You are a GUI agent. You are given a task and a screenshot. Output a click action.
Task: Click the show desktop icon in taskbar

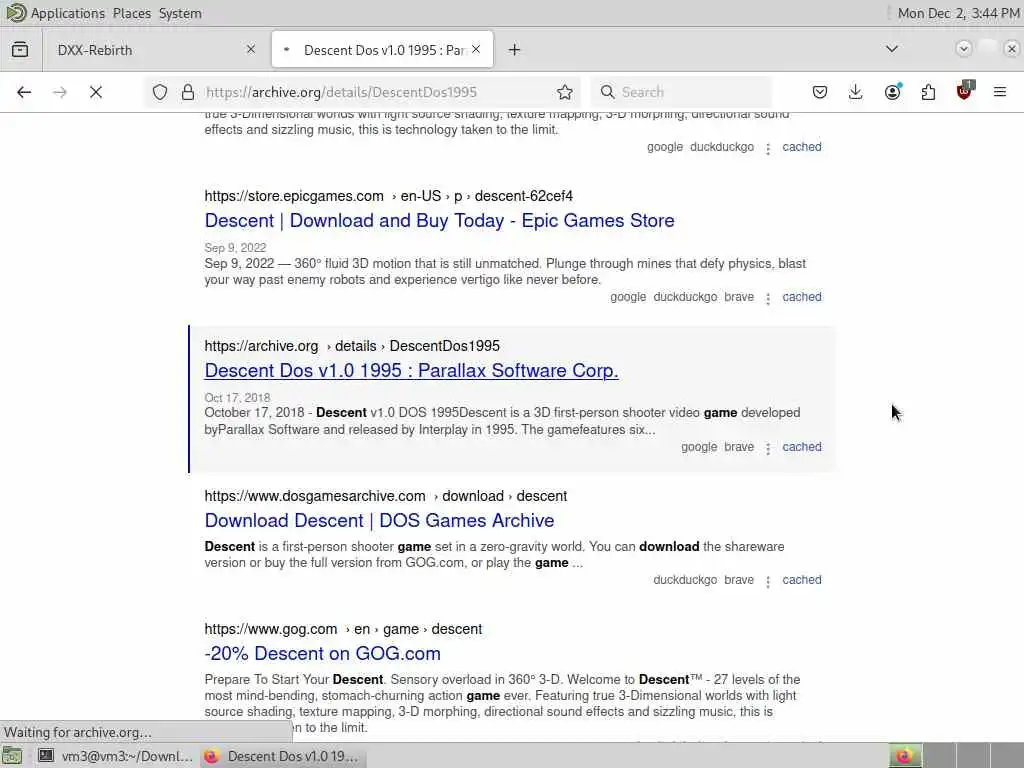tap(12, 756)
